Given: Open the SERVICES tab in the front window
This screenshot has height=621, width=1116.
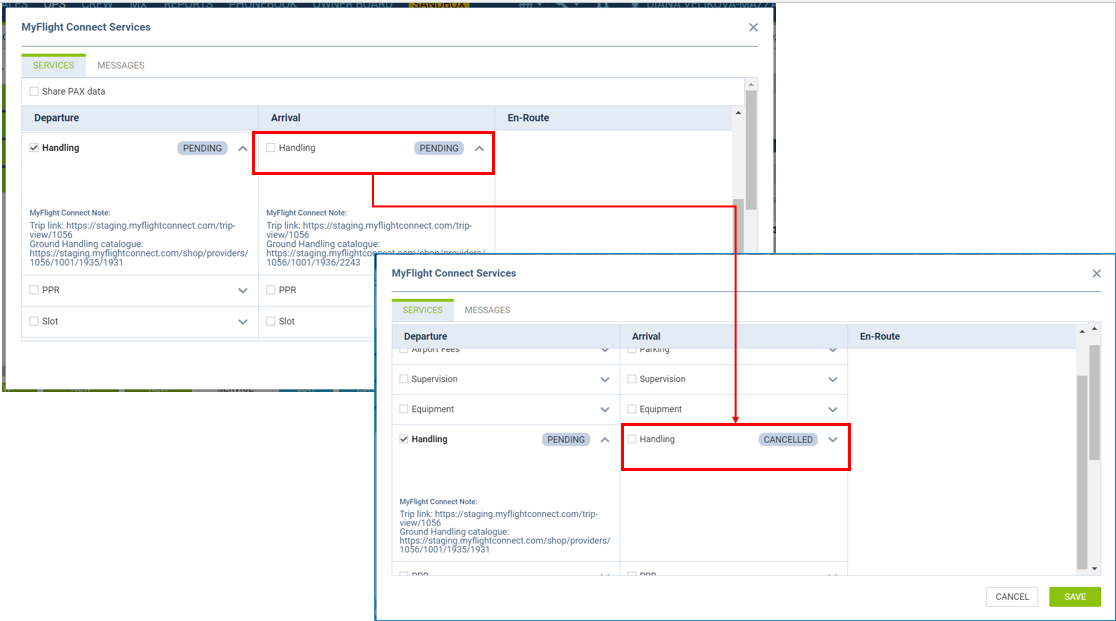Looking at the screenshot, I should point(423,310).
